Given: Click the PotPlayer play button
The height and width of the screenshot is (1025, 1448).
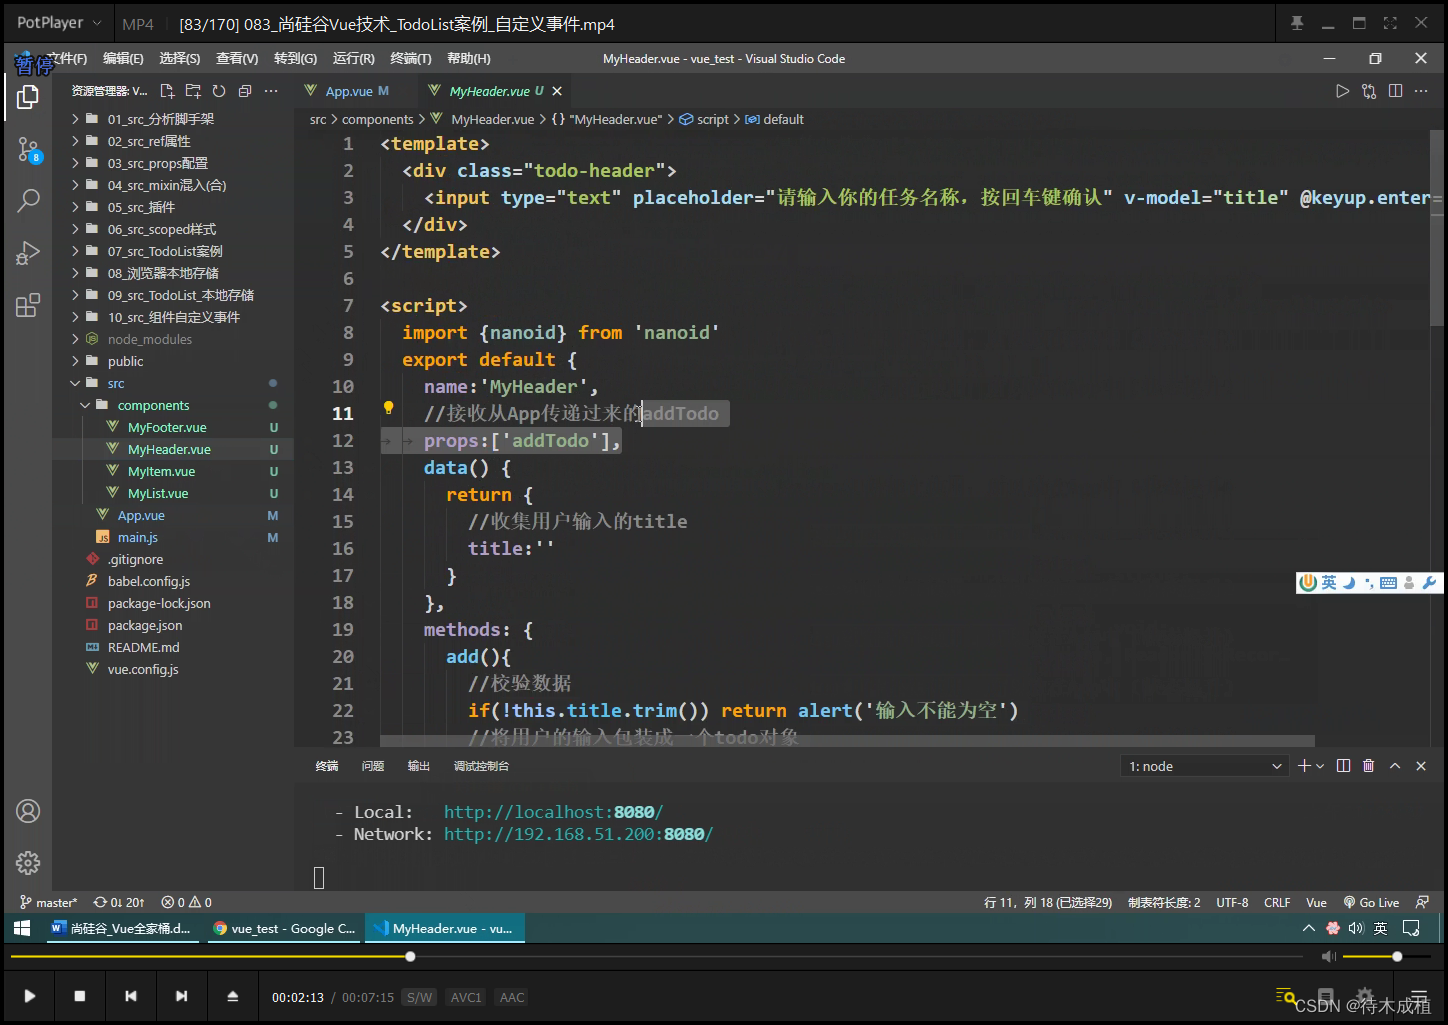Looking at the screenshot, I should (x=29, y=996).
